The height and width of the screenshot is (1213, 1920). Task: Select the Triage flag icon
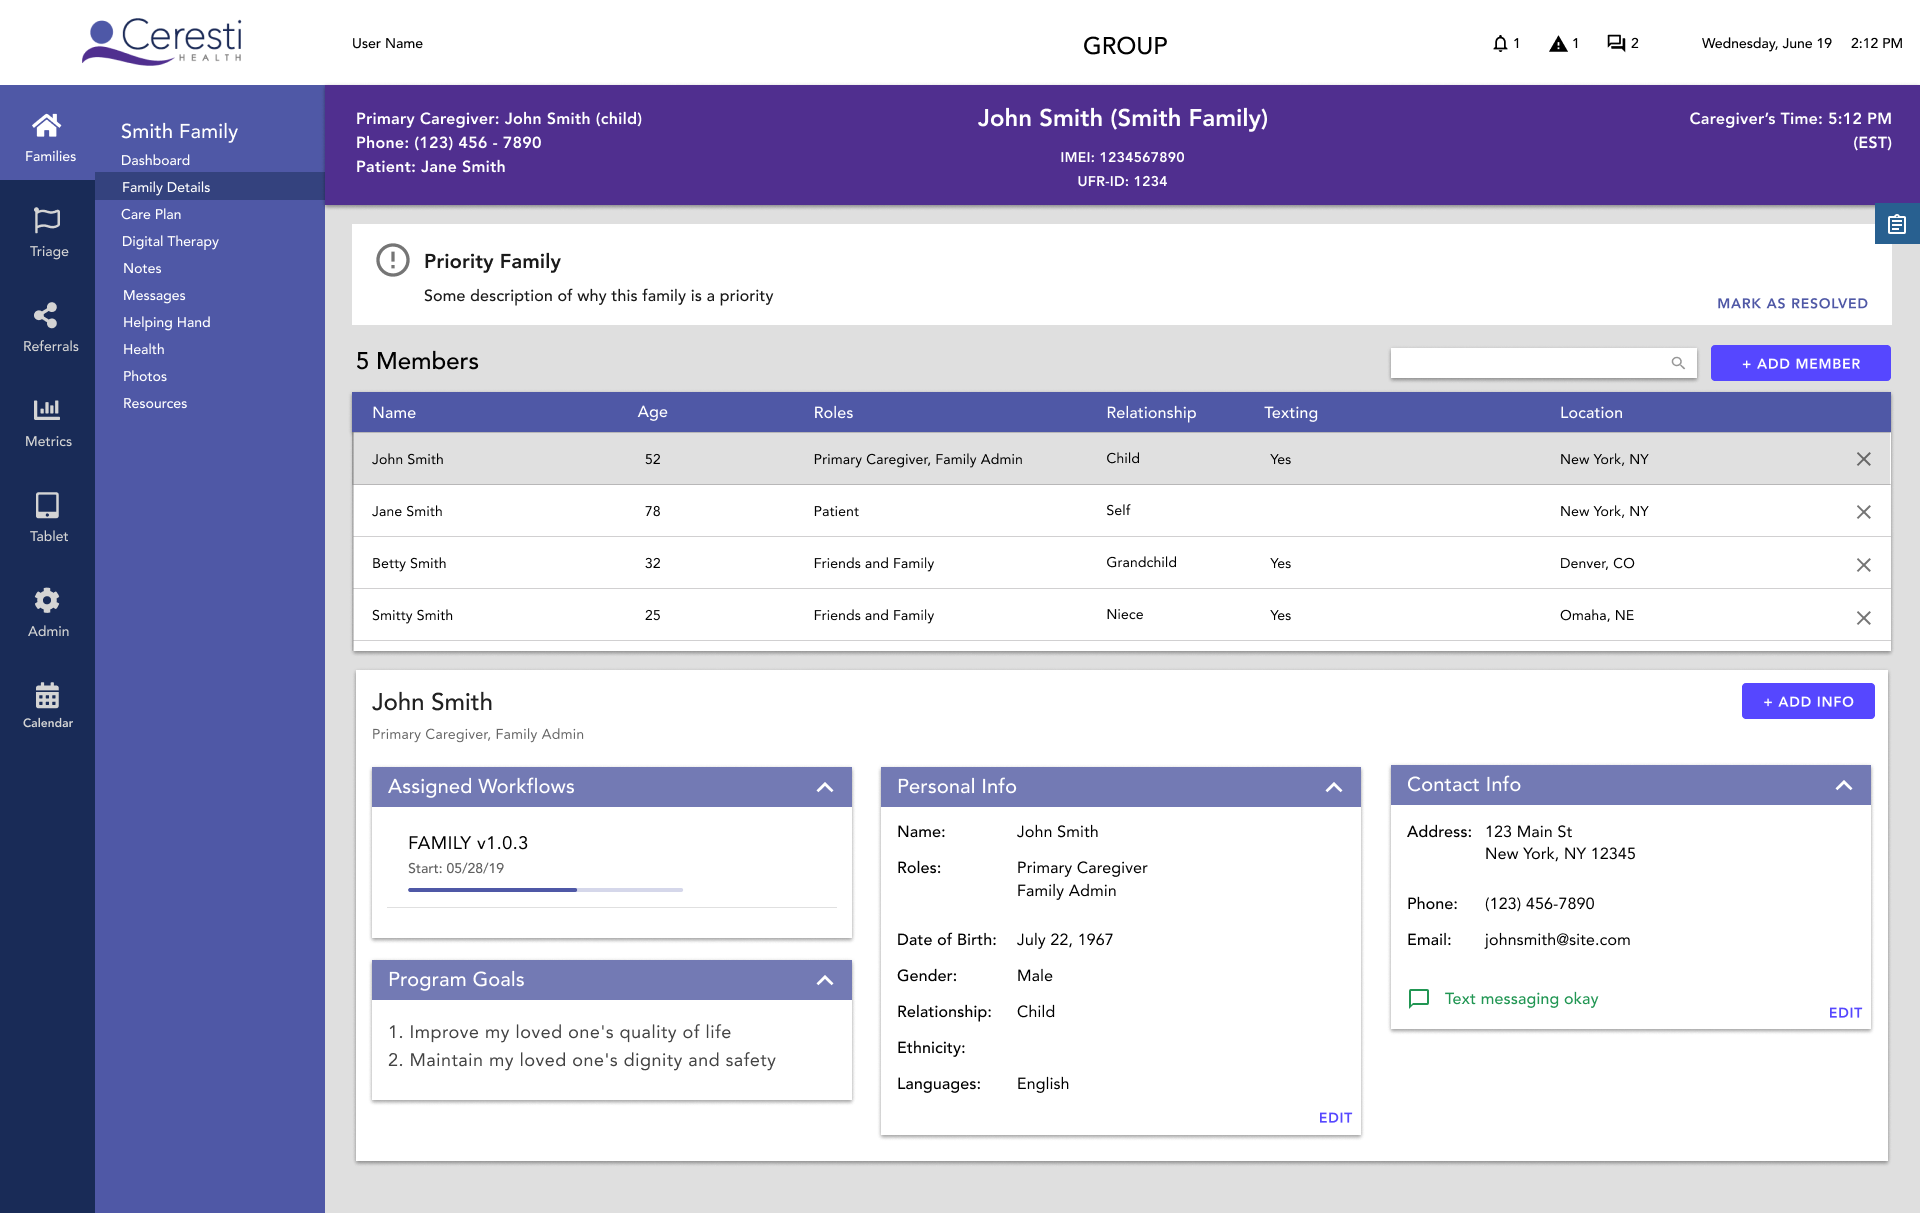pos(47,230)
